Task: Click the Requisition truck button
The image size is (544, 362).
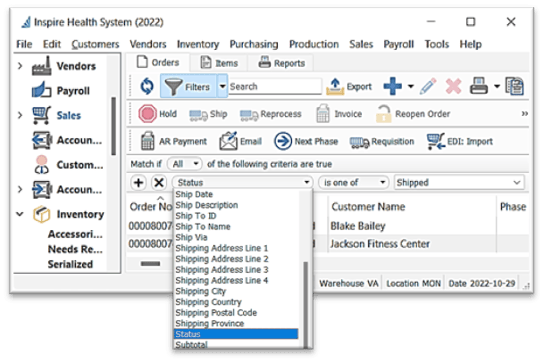Action: pyautogui.click(x=382, y=142)
